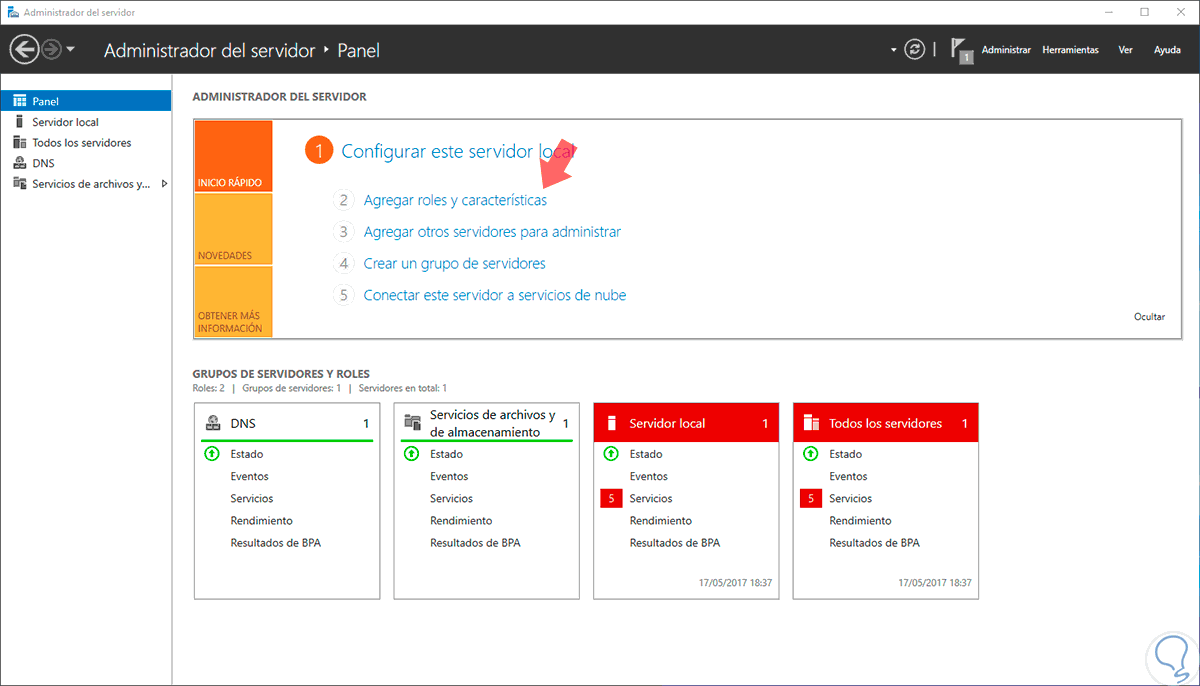
Task: Click the back navigation arrow
Action: [x=24, y=49]
